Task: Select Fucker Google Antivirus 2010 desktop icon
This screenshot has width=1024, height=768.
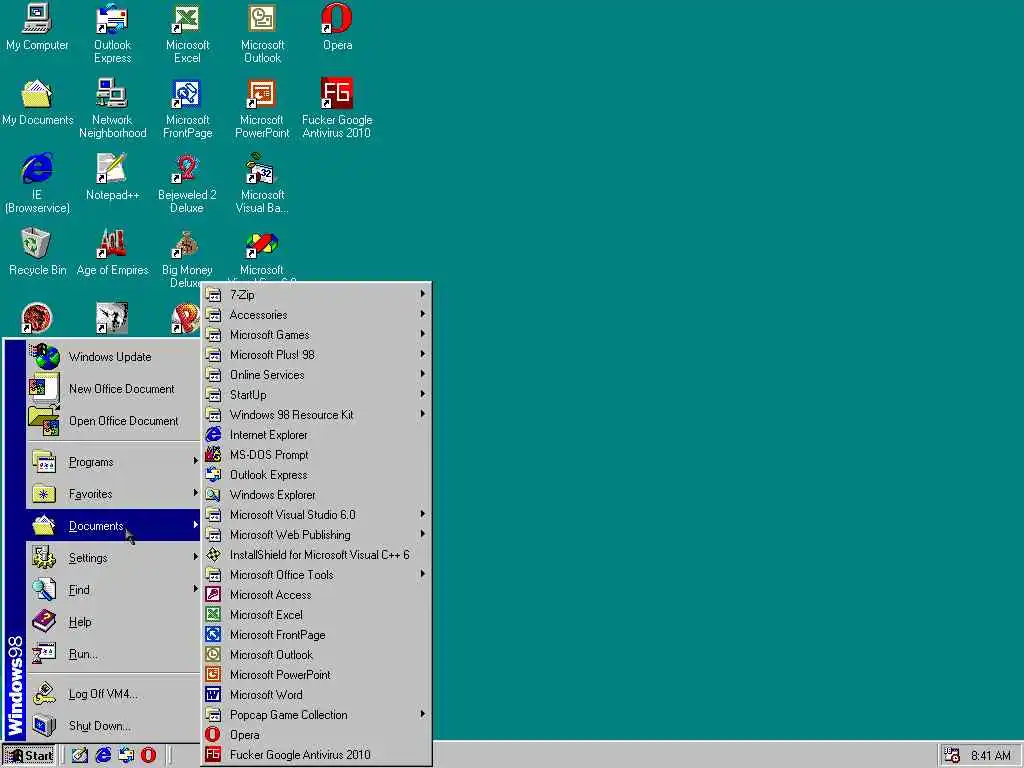Action: pos(337,108)
